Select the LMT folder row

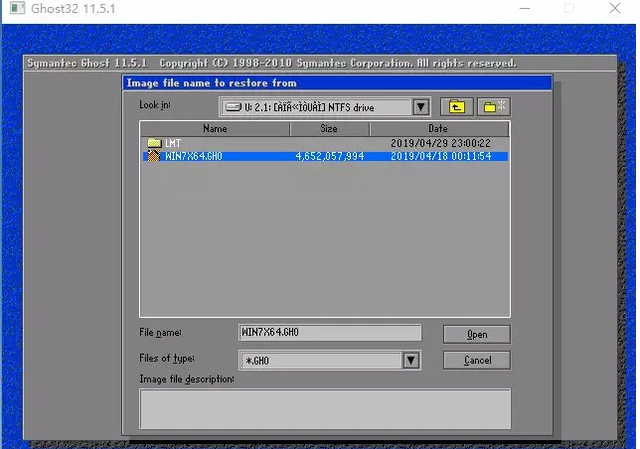pos(325,143)
